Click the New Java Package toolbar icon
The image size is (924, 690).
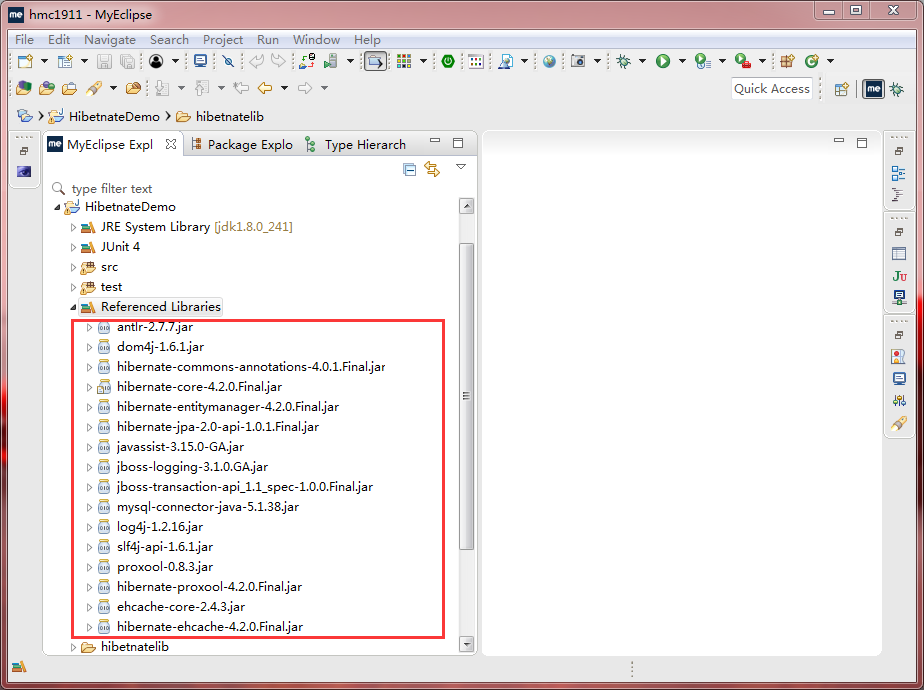point(787,61)
